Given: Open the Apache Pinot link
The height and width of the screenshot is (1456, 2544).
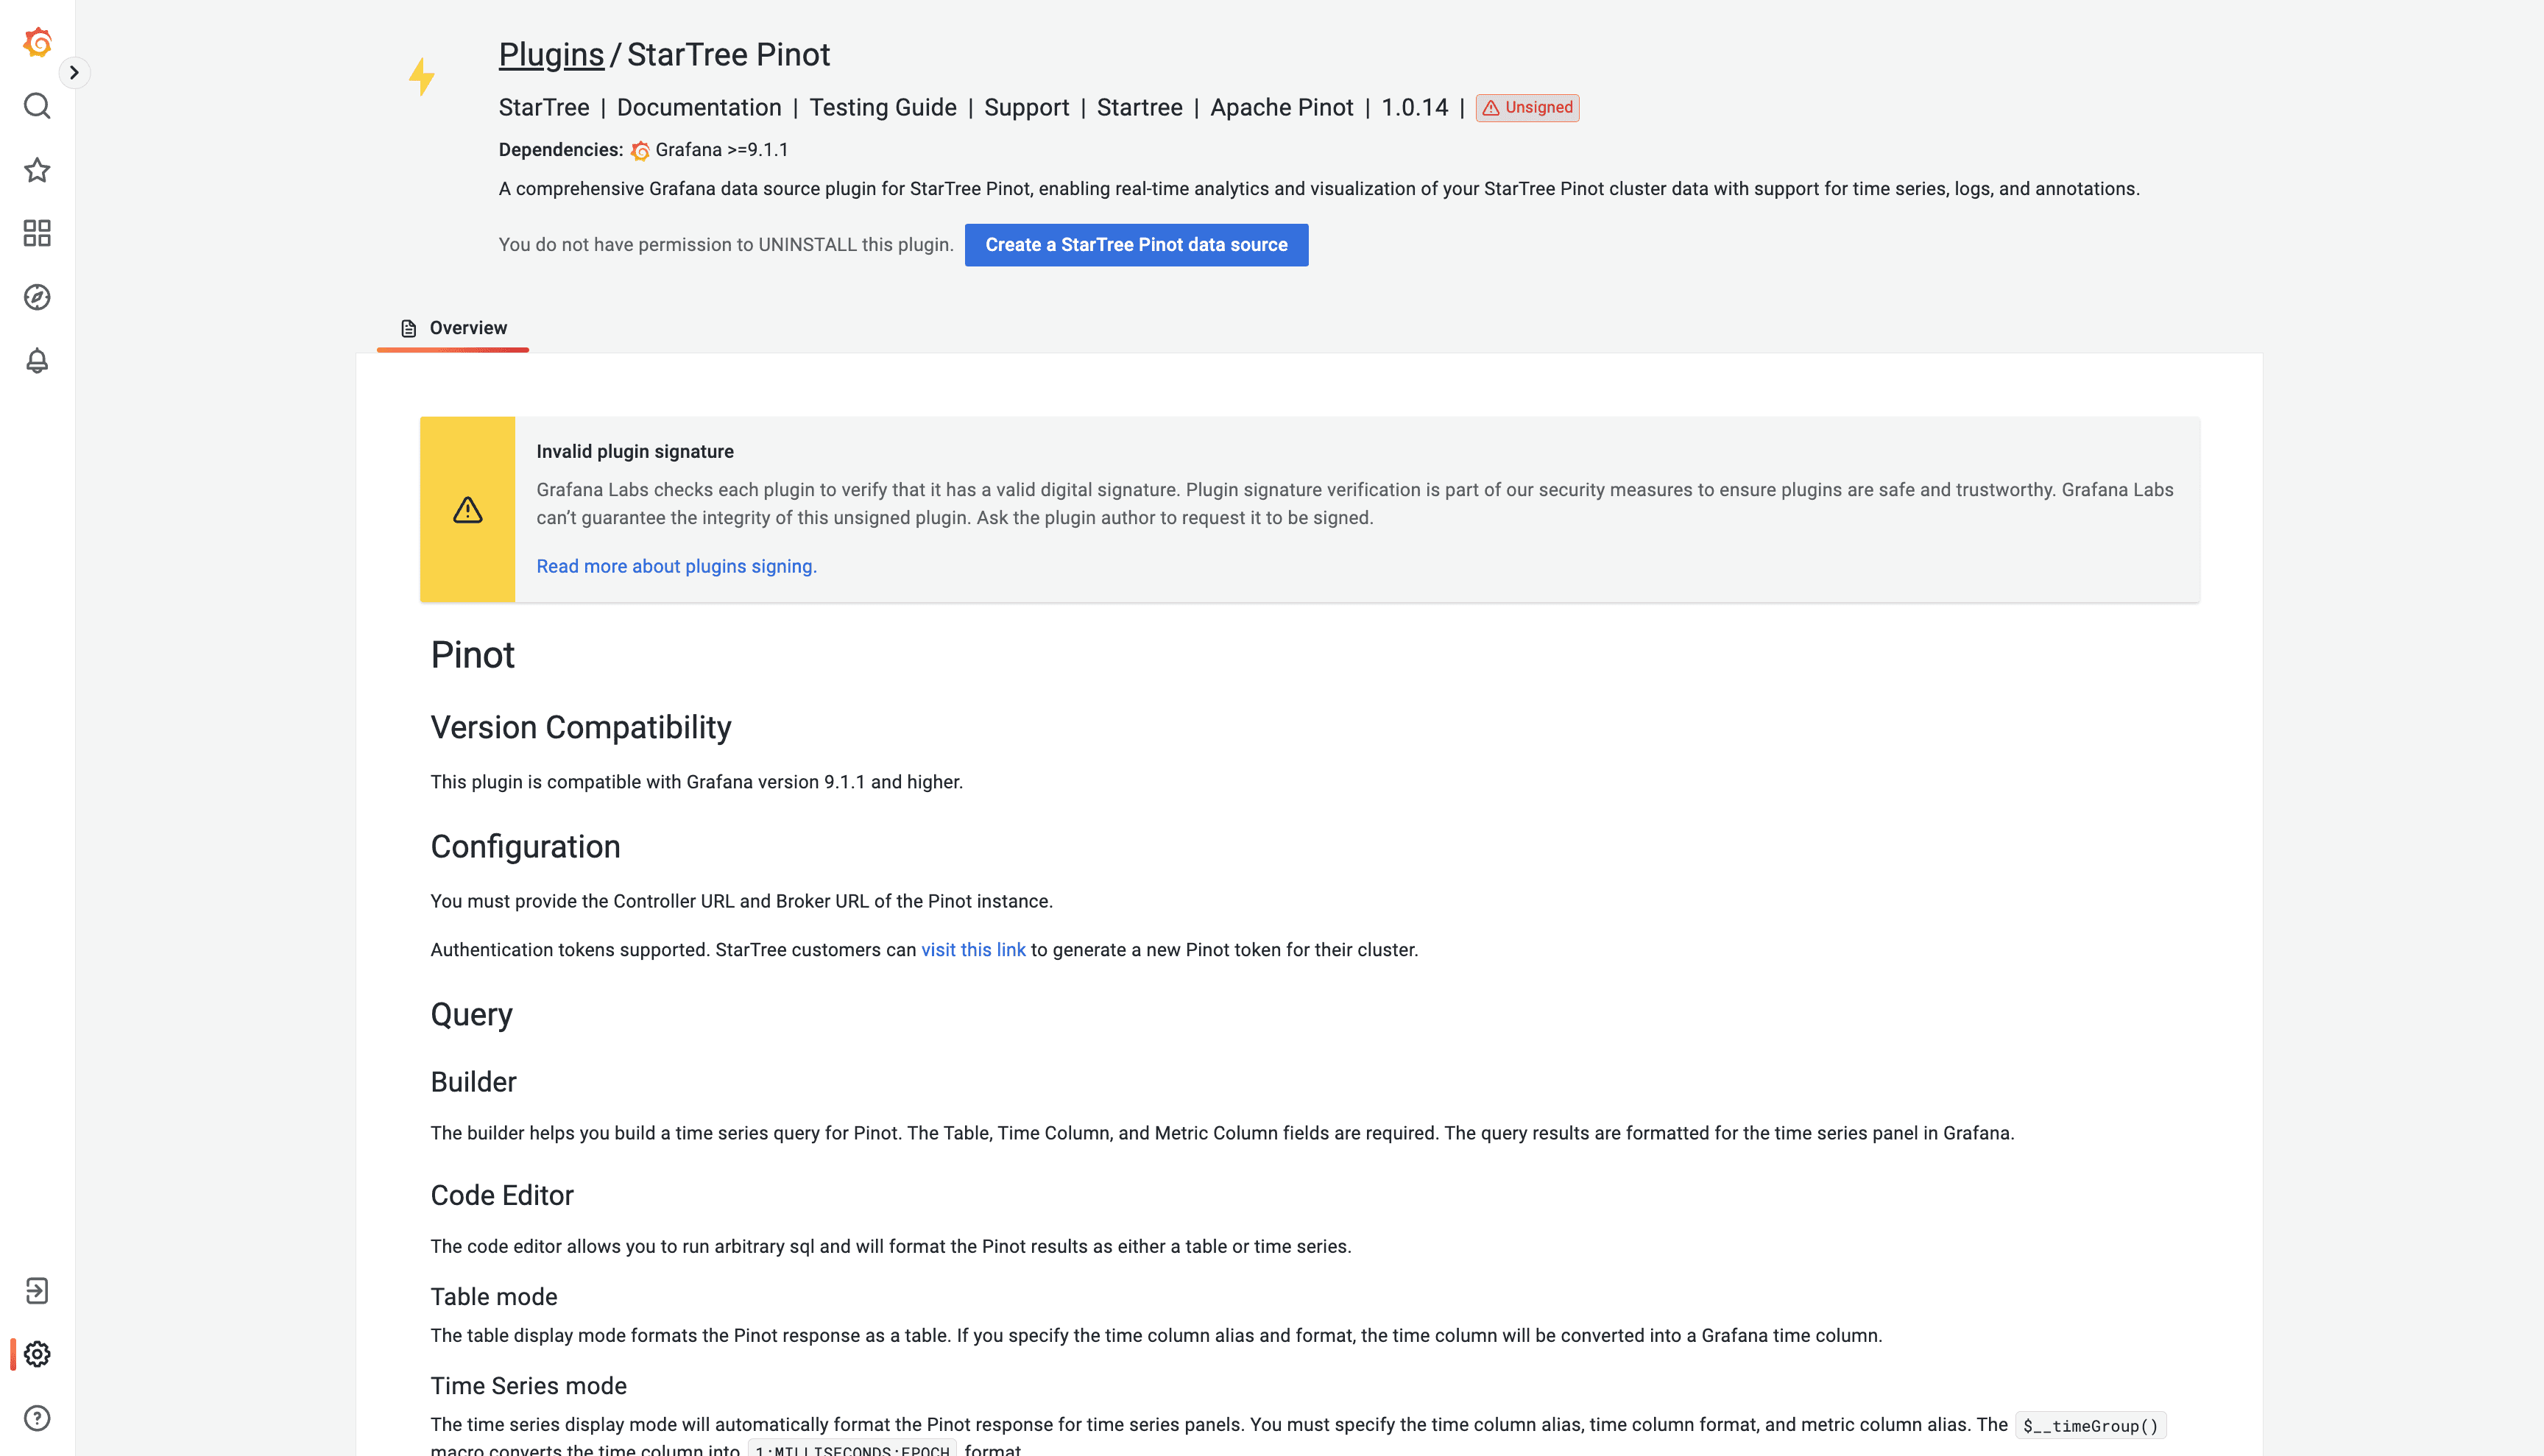Looking at the screenshot, I should pos(1281,107).
